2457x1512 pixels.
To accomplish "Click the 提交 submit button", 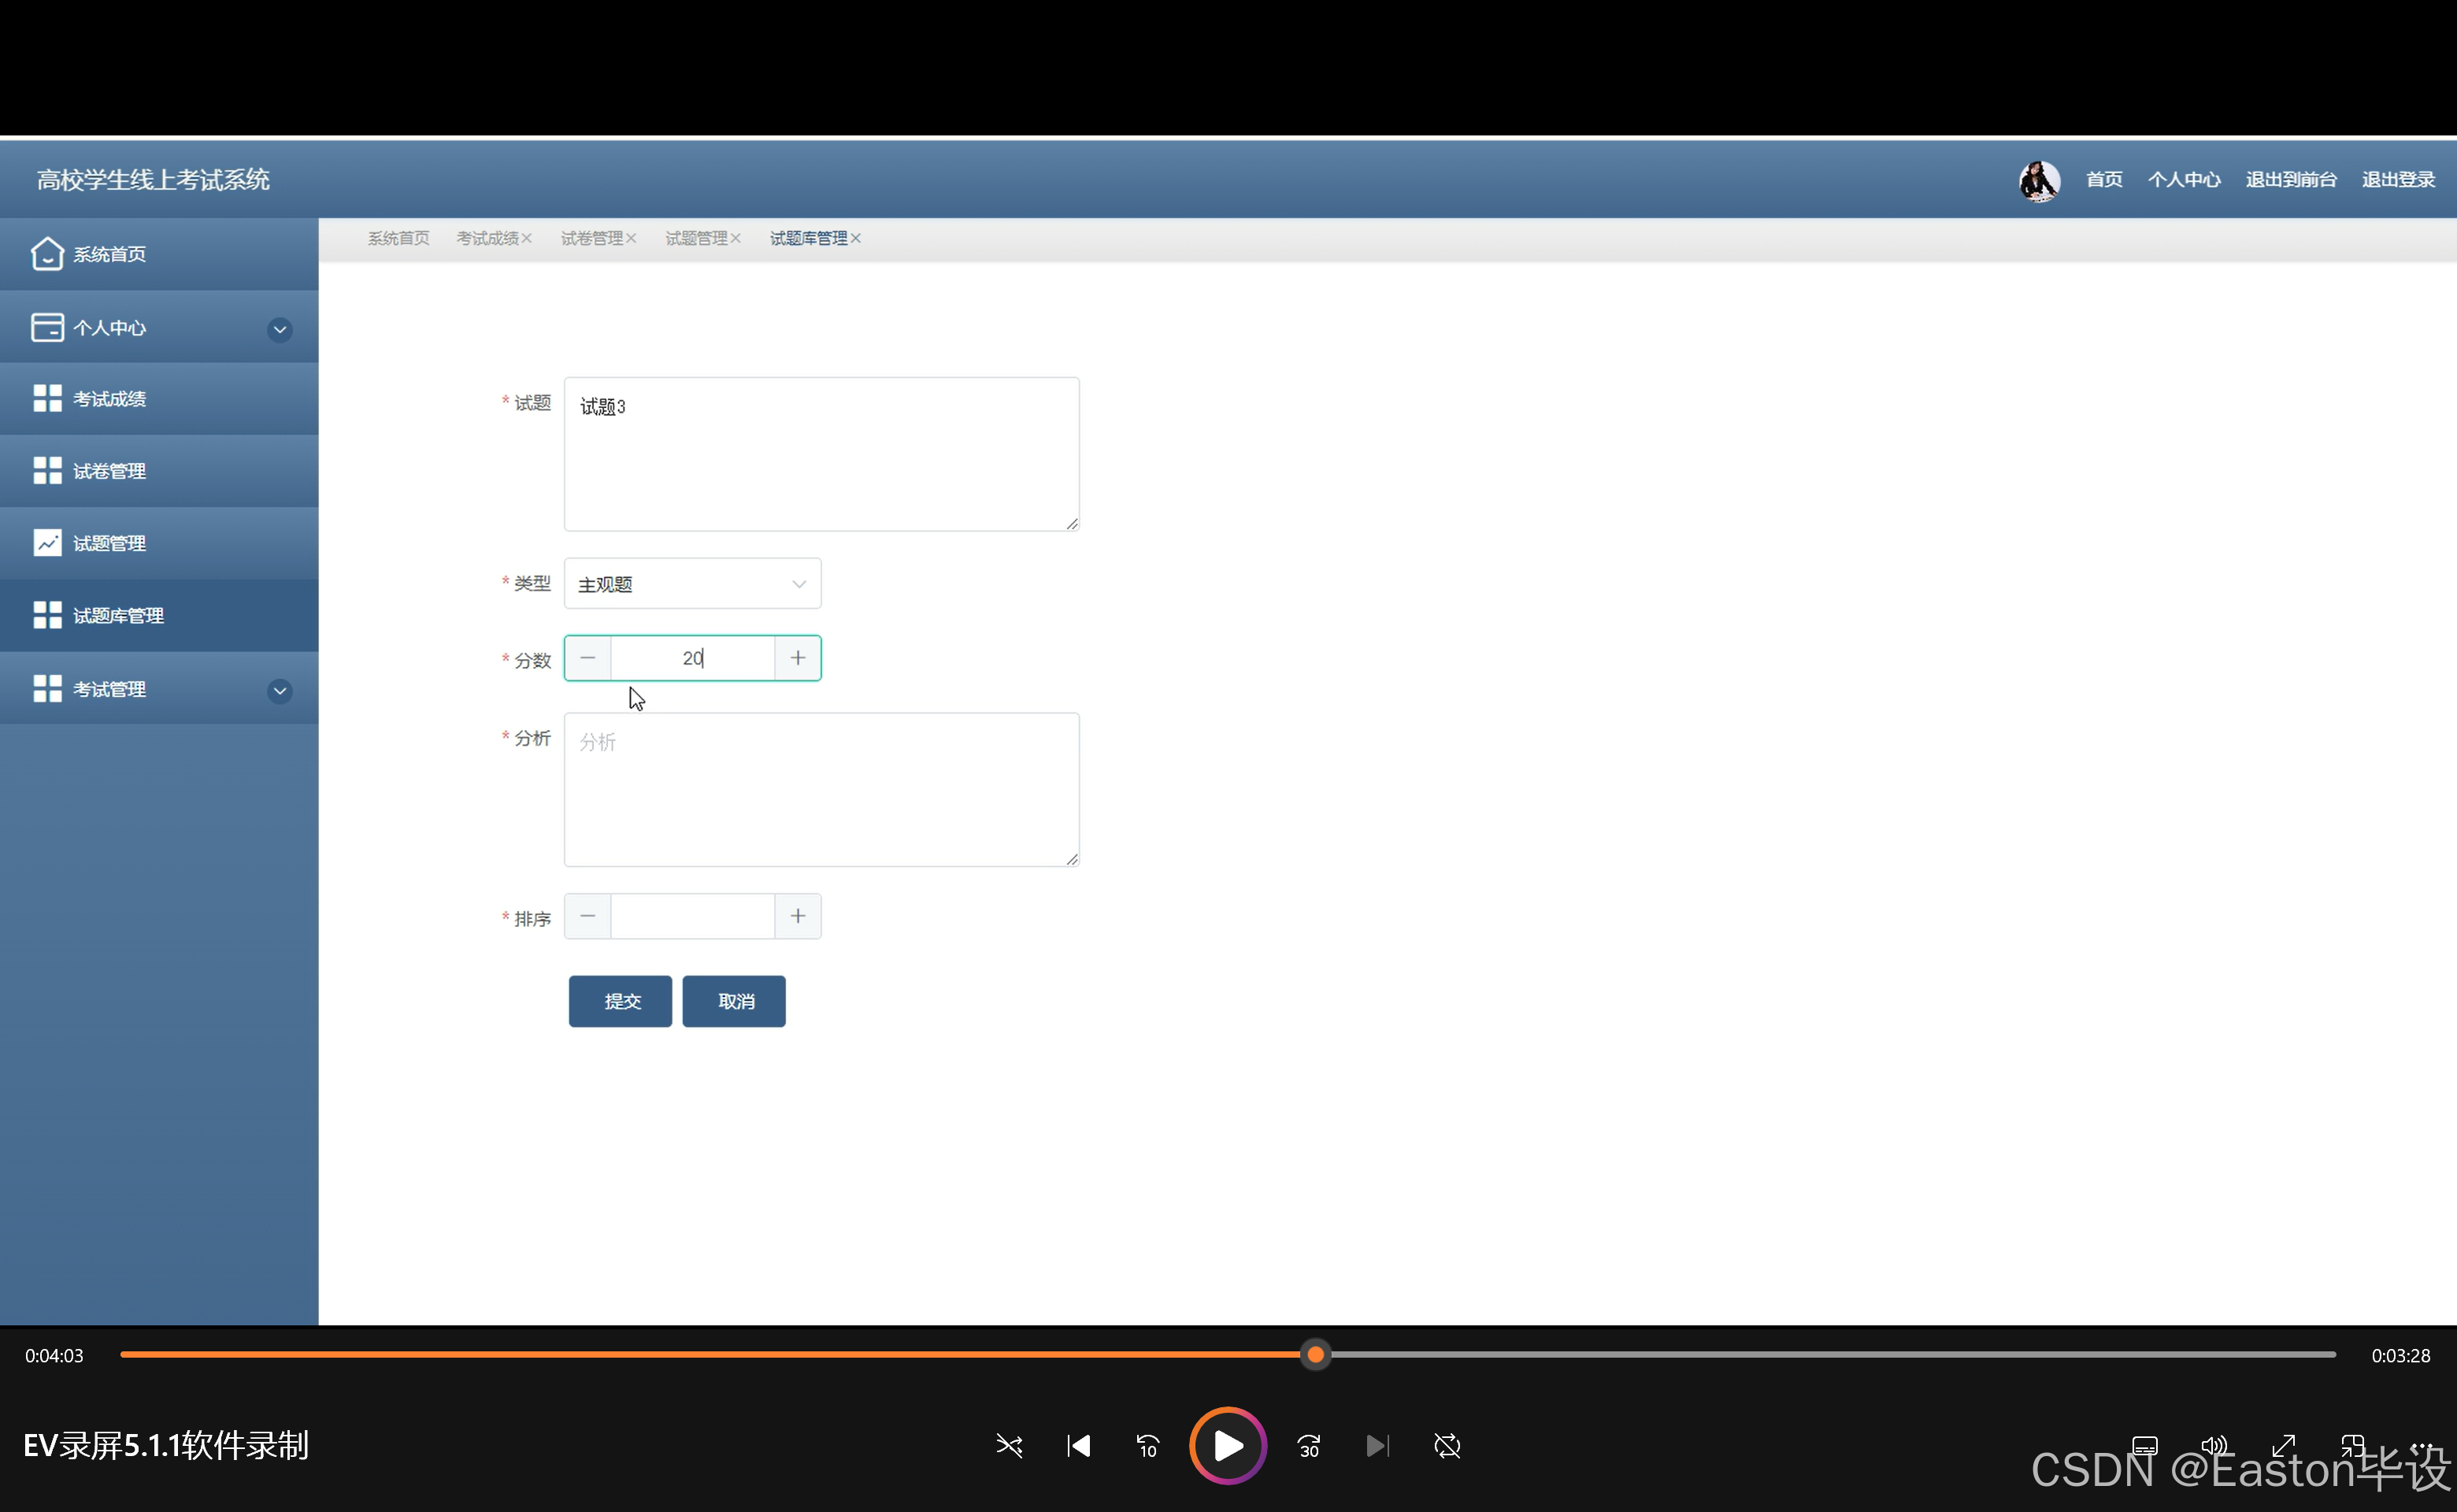I will coord(620,1001).
